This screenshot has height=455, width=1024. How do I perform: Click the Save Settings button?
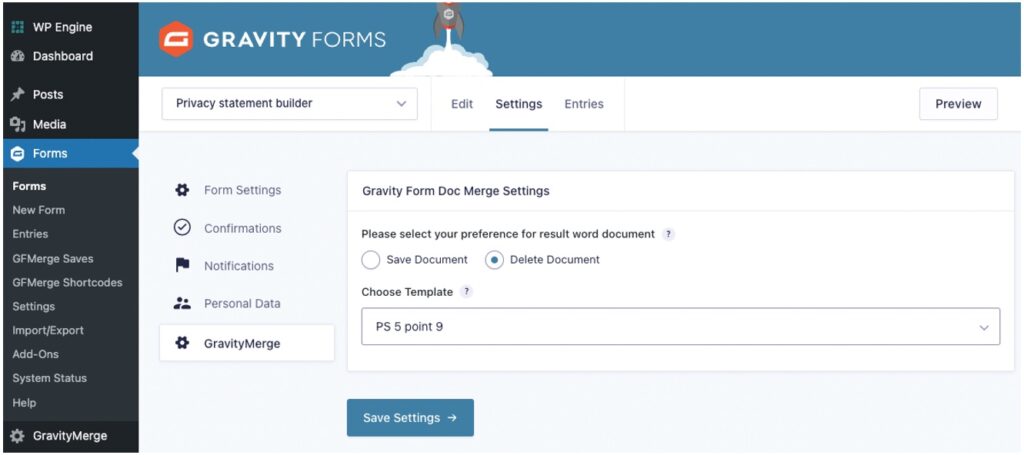(410, 418)
